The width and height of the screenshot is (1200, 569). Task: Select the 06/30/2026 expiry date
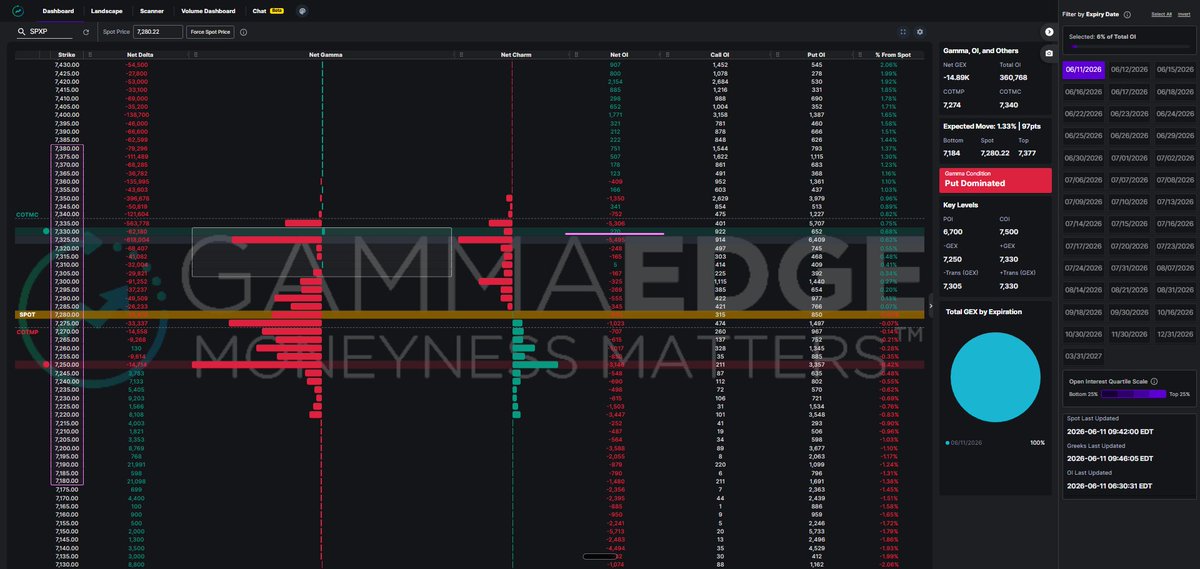click(x=1083, y=157)
